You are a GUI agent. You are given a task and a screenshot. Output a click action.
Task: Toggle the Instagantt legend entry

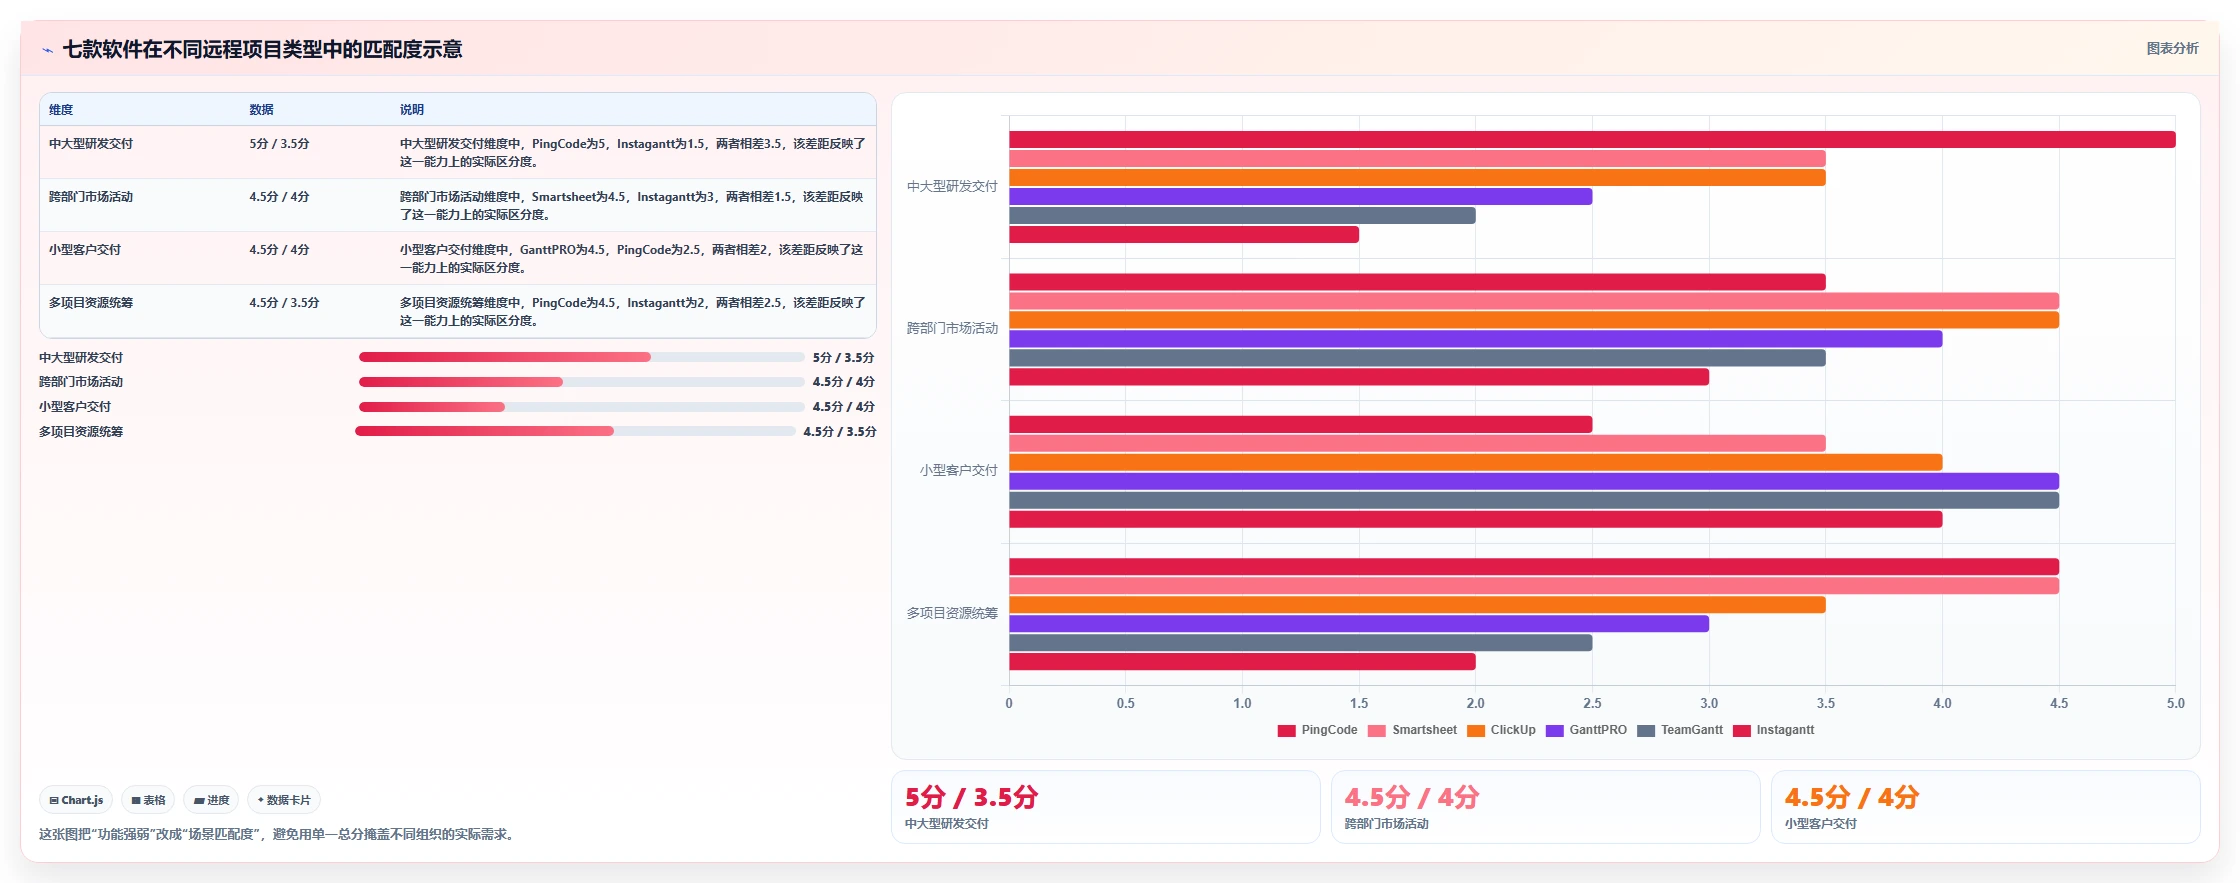tap(1773, 730)
